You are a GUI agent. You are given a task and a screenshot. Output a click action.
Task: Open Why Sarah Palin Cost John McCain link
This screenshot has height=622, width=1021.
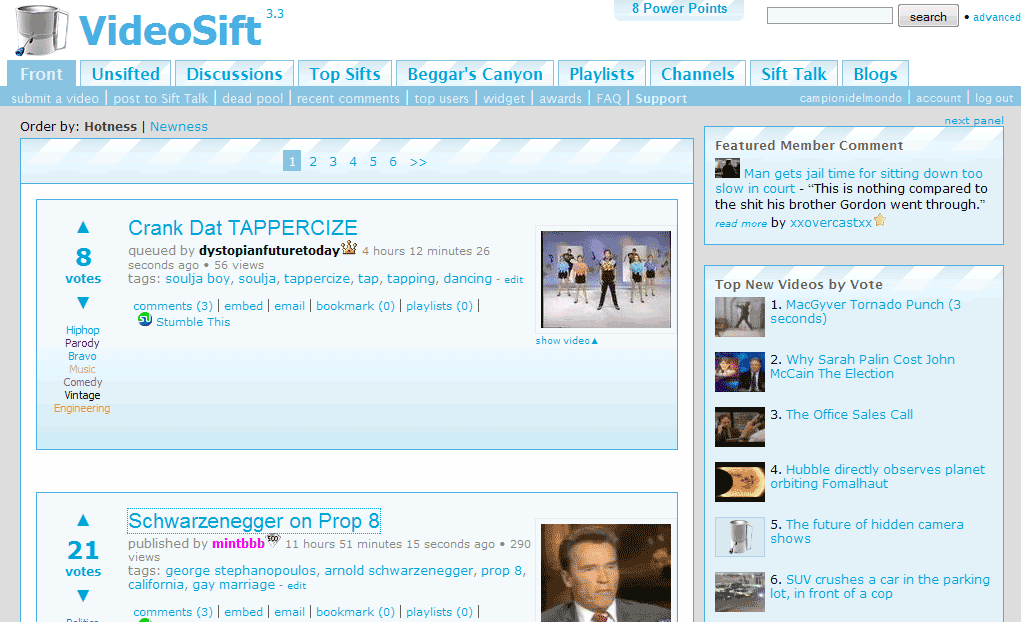click(x=863, y=367)
